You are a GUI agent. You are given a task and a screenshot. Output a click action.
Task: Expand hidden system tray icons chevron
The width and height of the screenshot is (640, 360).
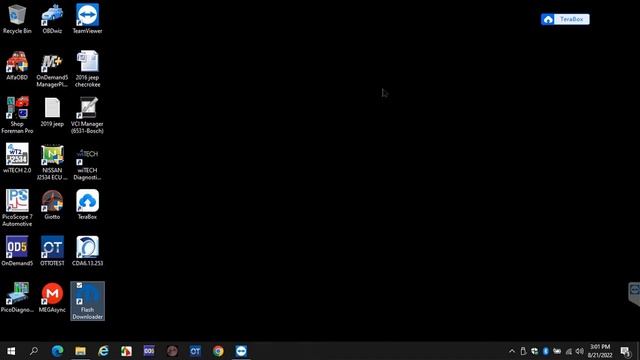512,351
